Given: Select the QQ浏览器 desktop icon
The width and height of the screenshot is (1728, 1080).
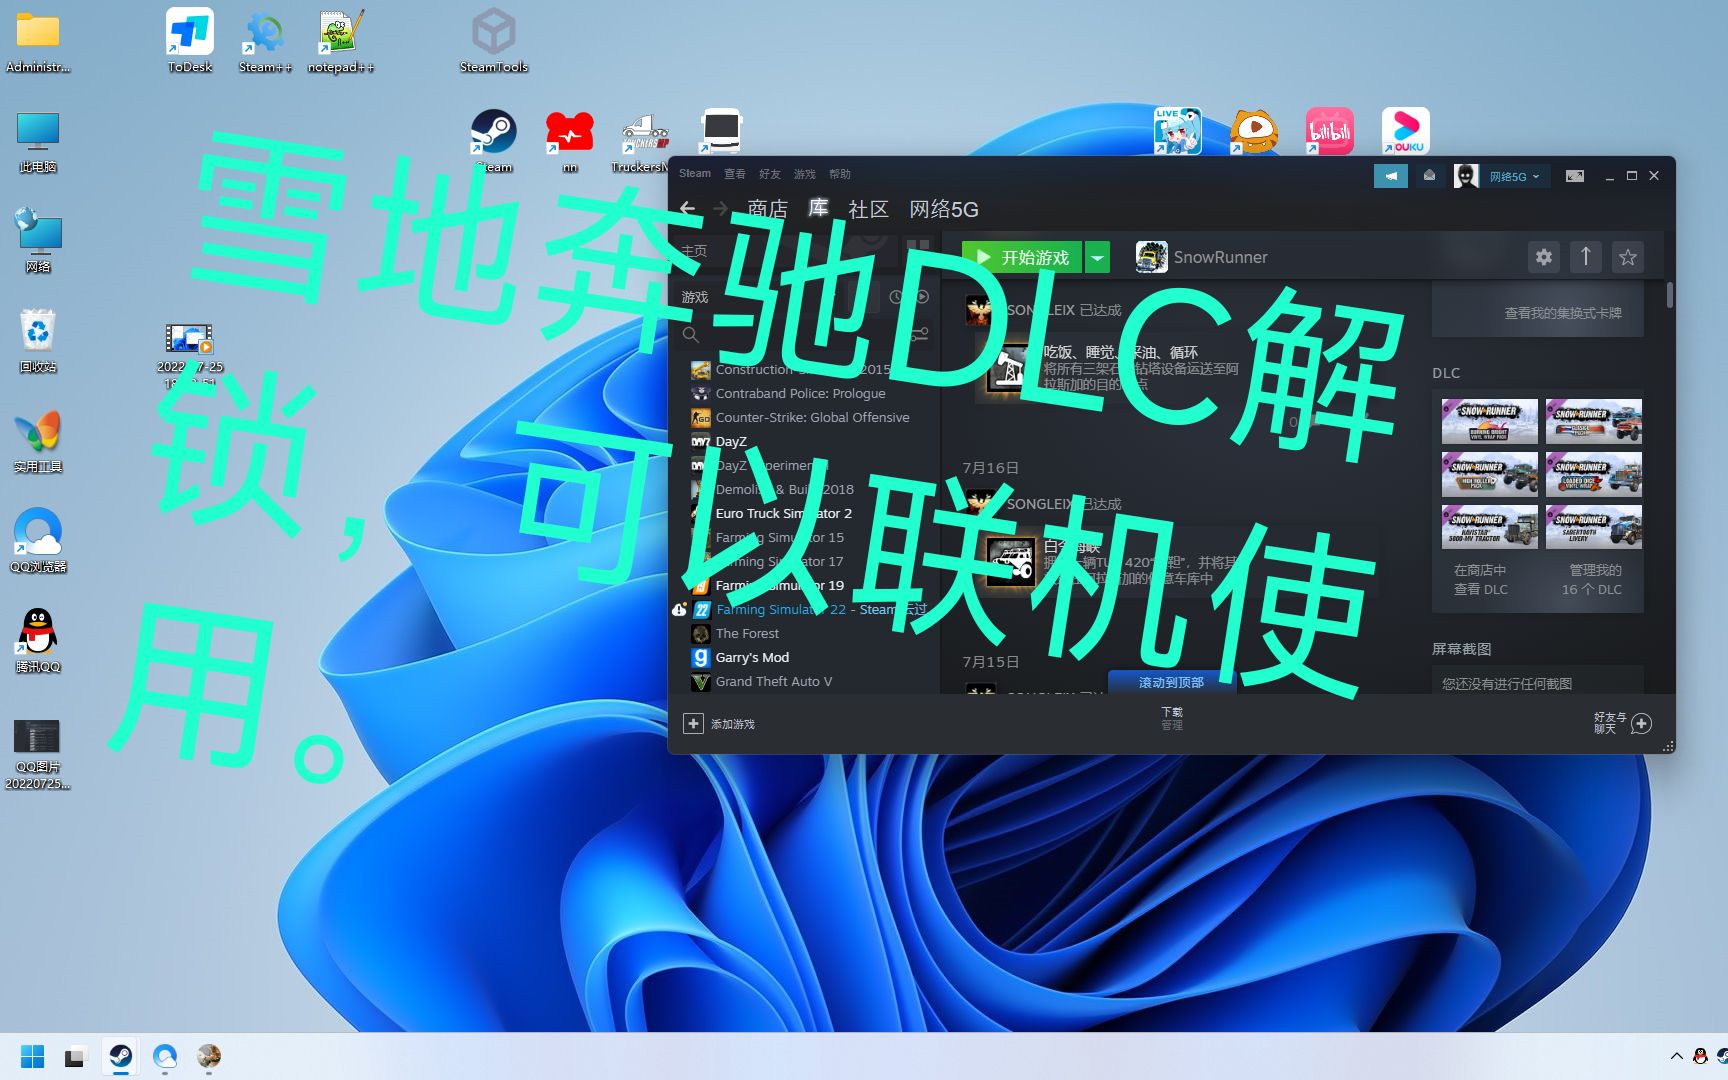Looking at the screenshot, I should click(x=38, y=541).
